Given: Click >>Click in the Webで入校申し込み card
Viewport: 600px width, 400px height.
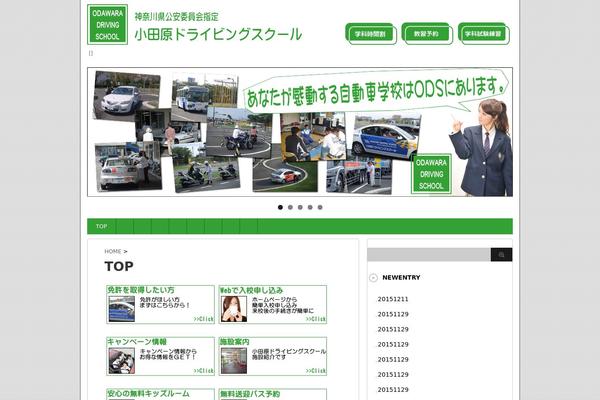Looking at the screenshot, I should pos(316,319).
